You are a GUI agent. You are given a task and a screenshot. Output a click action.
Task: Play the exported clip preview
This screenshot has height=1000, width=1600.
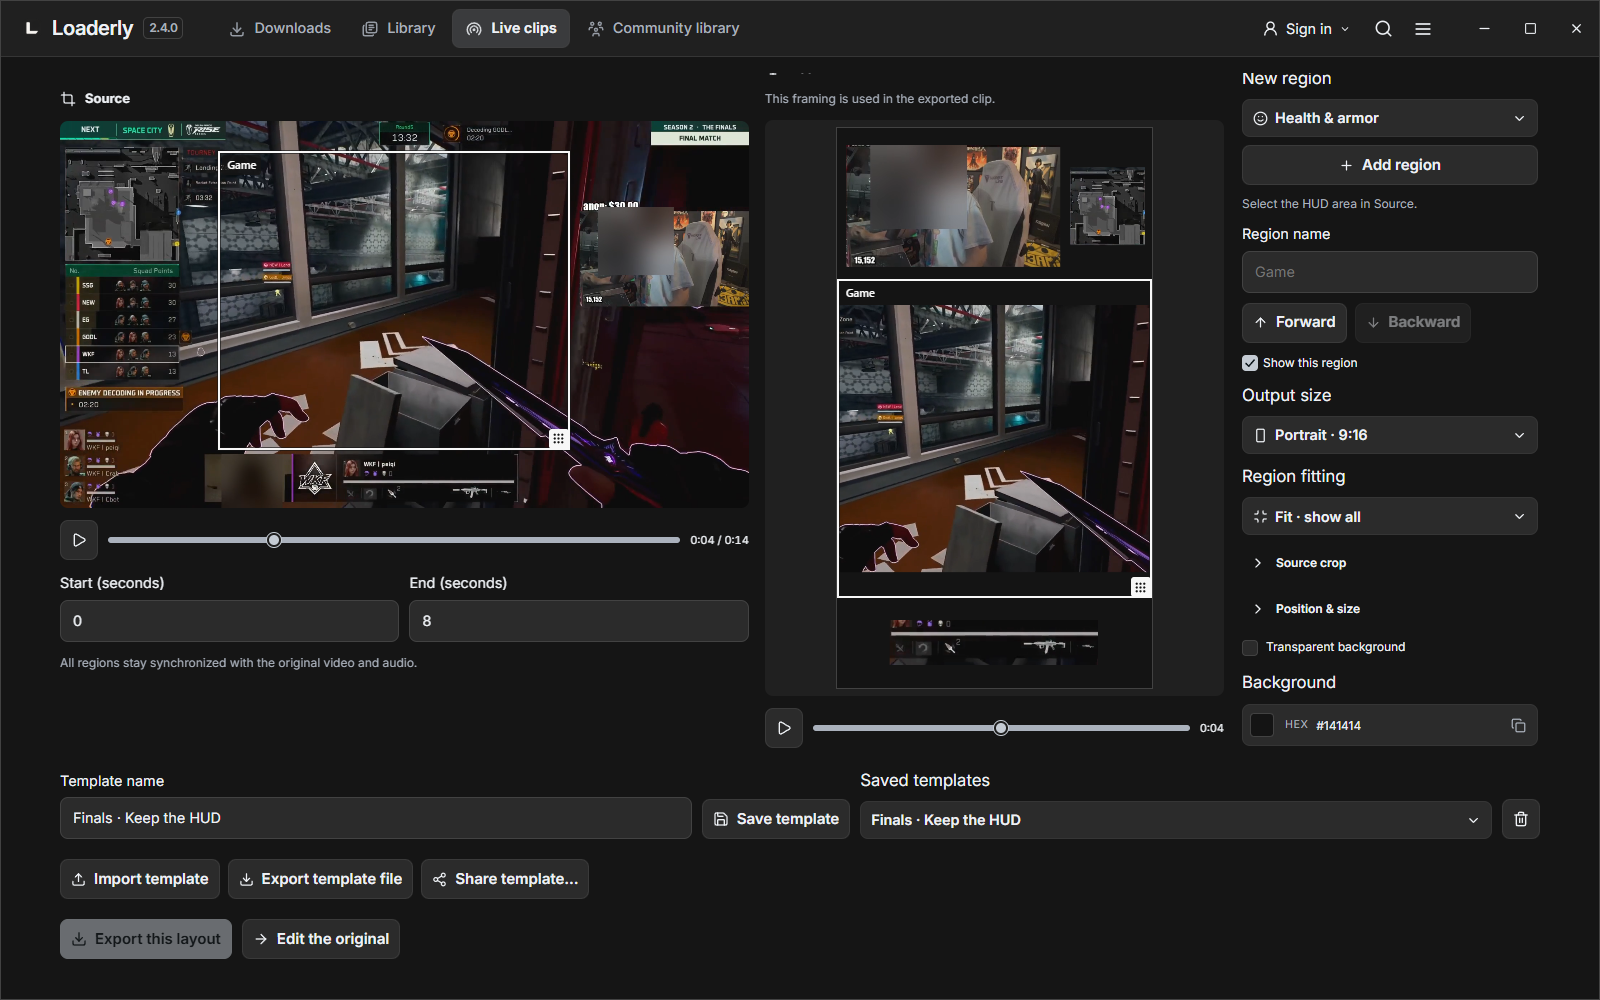pos(784,728)
